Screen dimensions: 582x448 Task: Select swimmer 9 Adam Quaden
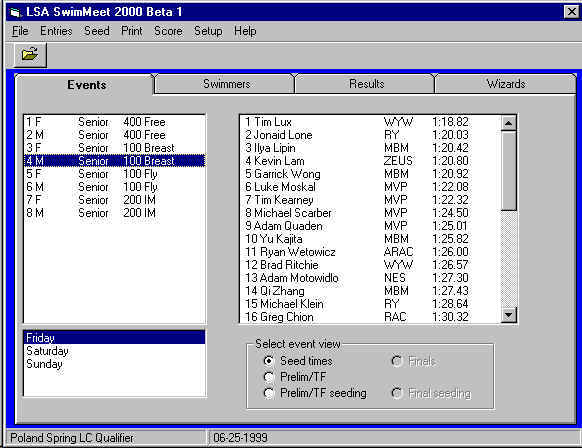(x=370, y=226)
